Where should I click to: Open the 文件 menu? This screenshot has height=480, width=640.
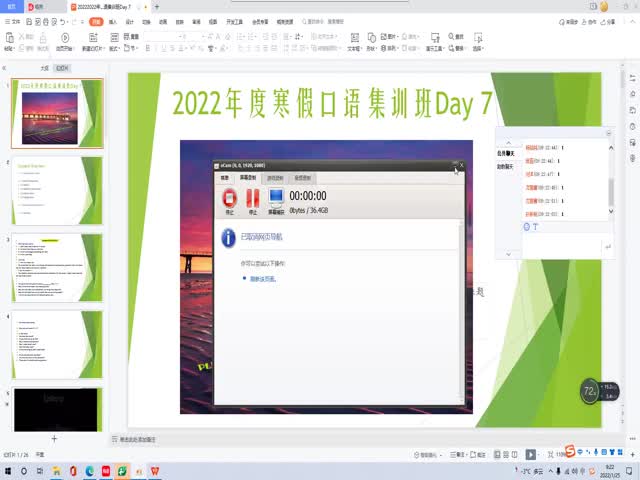(14, 20)
